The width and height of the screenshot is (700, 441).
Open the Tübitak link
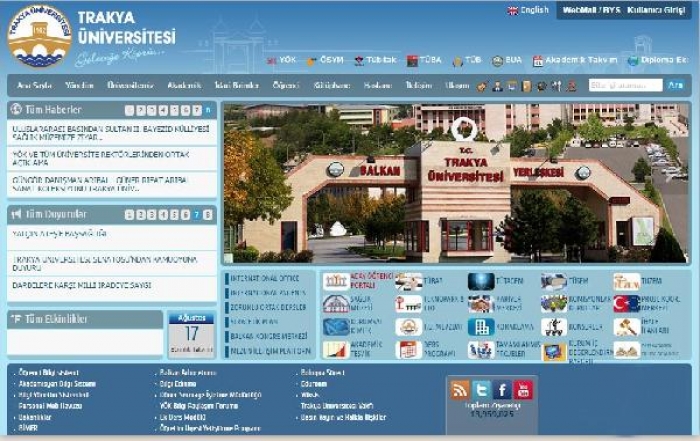coord(375,60)
